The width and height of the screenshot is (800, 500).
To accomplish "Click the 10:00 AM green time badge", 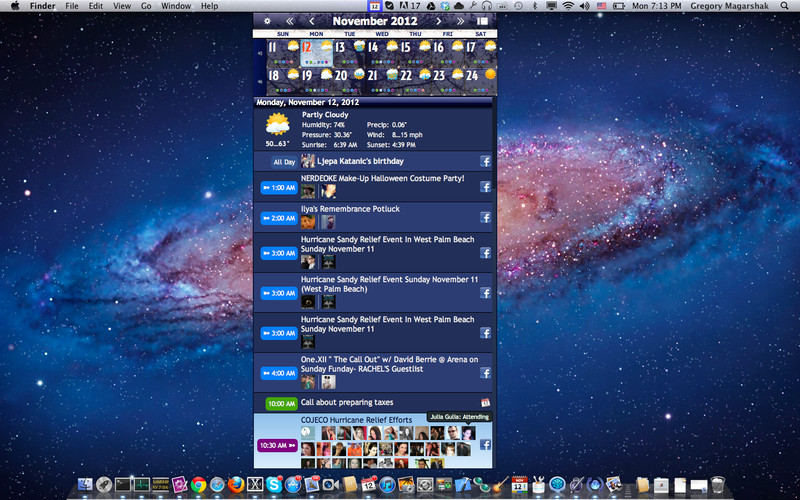I will click(x=282, y=404).
